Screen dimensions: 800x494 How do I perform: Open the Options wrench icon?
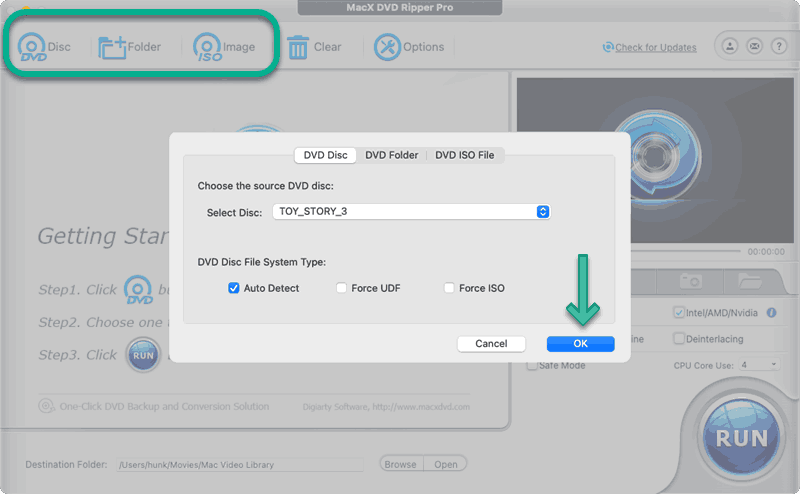(387, 47)
